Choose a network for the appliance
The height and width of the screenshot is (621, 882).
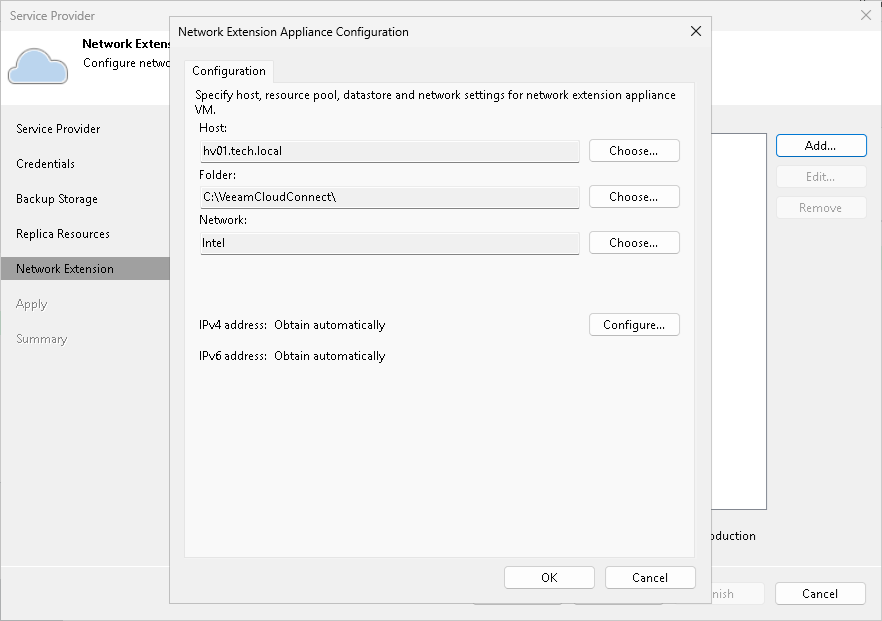[634, 242]
